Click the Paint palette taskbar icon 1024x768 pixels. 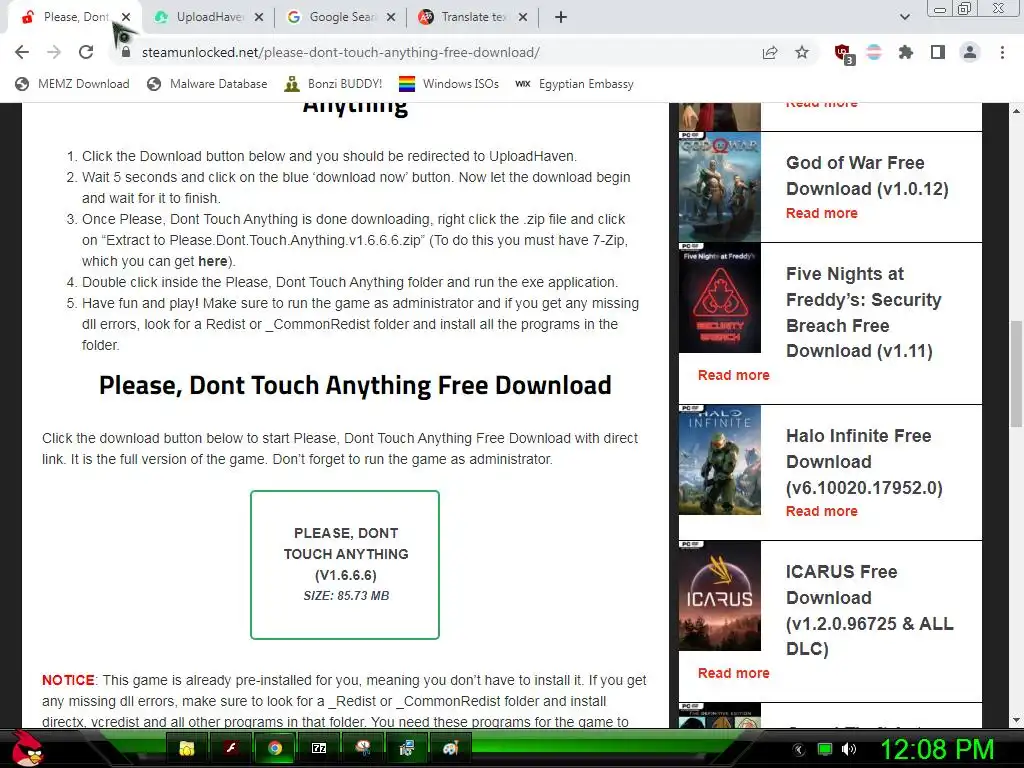click(x=450, y=748)
